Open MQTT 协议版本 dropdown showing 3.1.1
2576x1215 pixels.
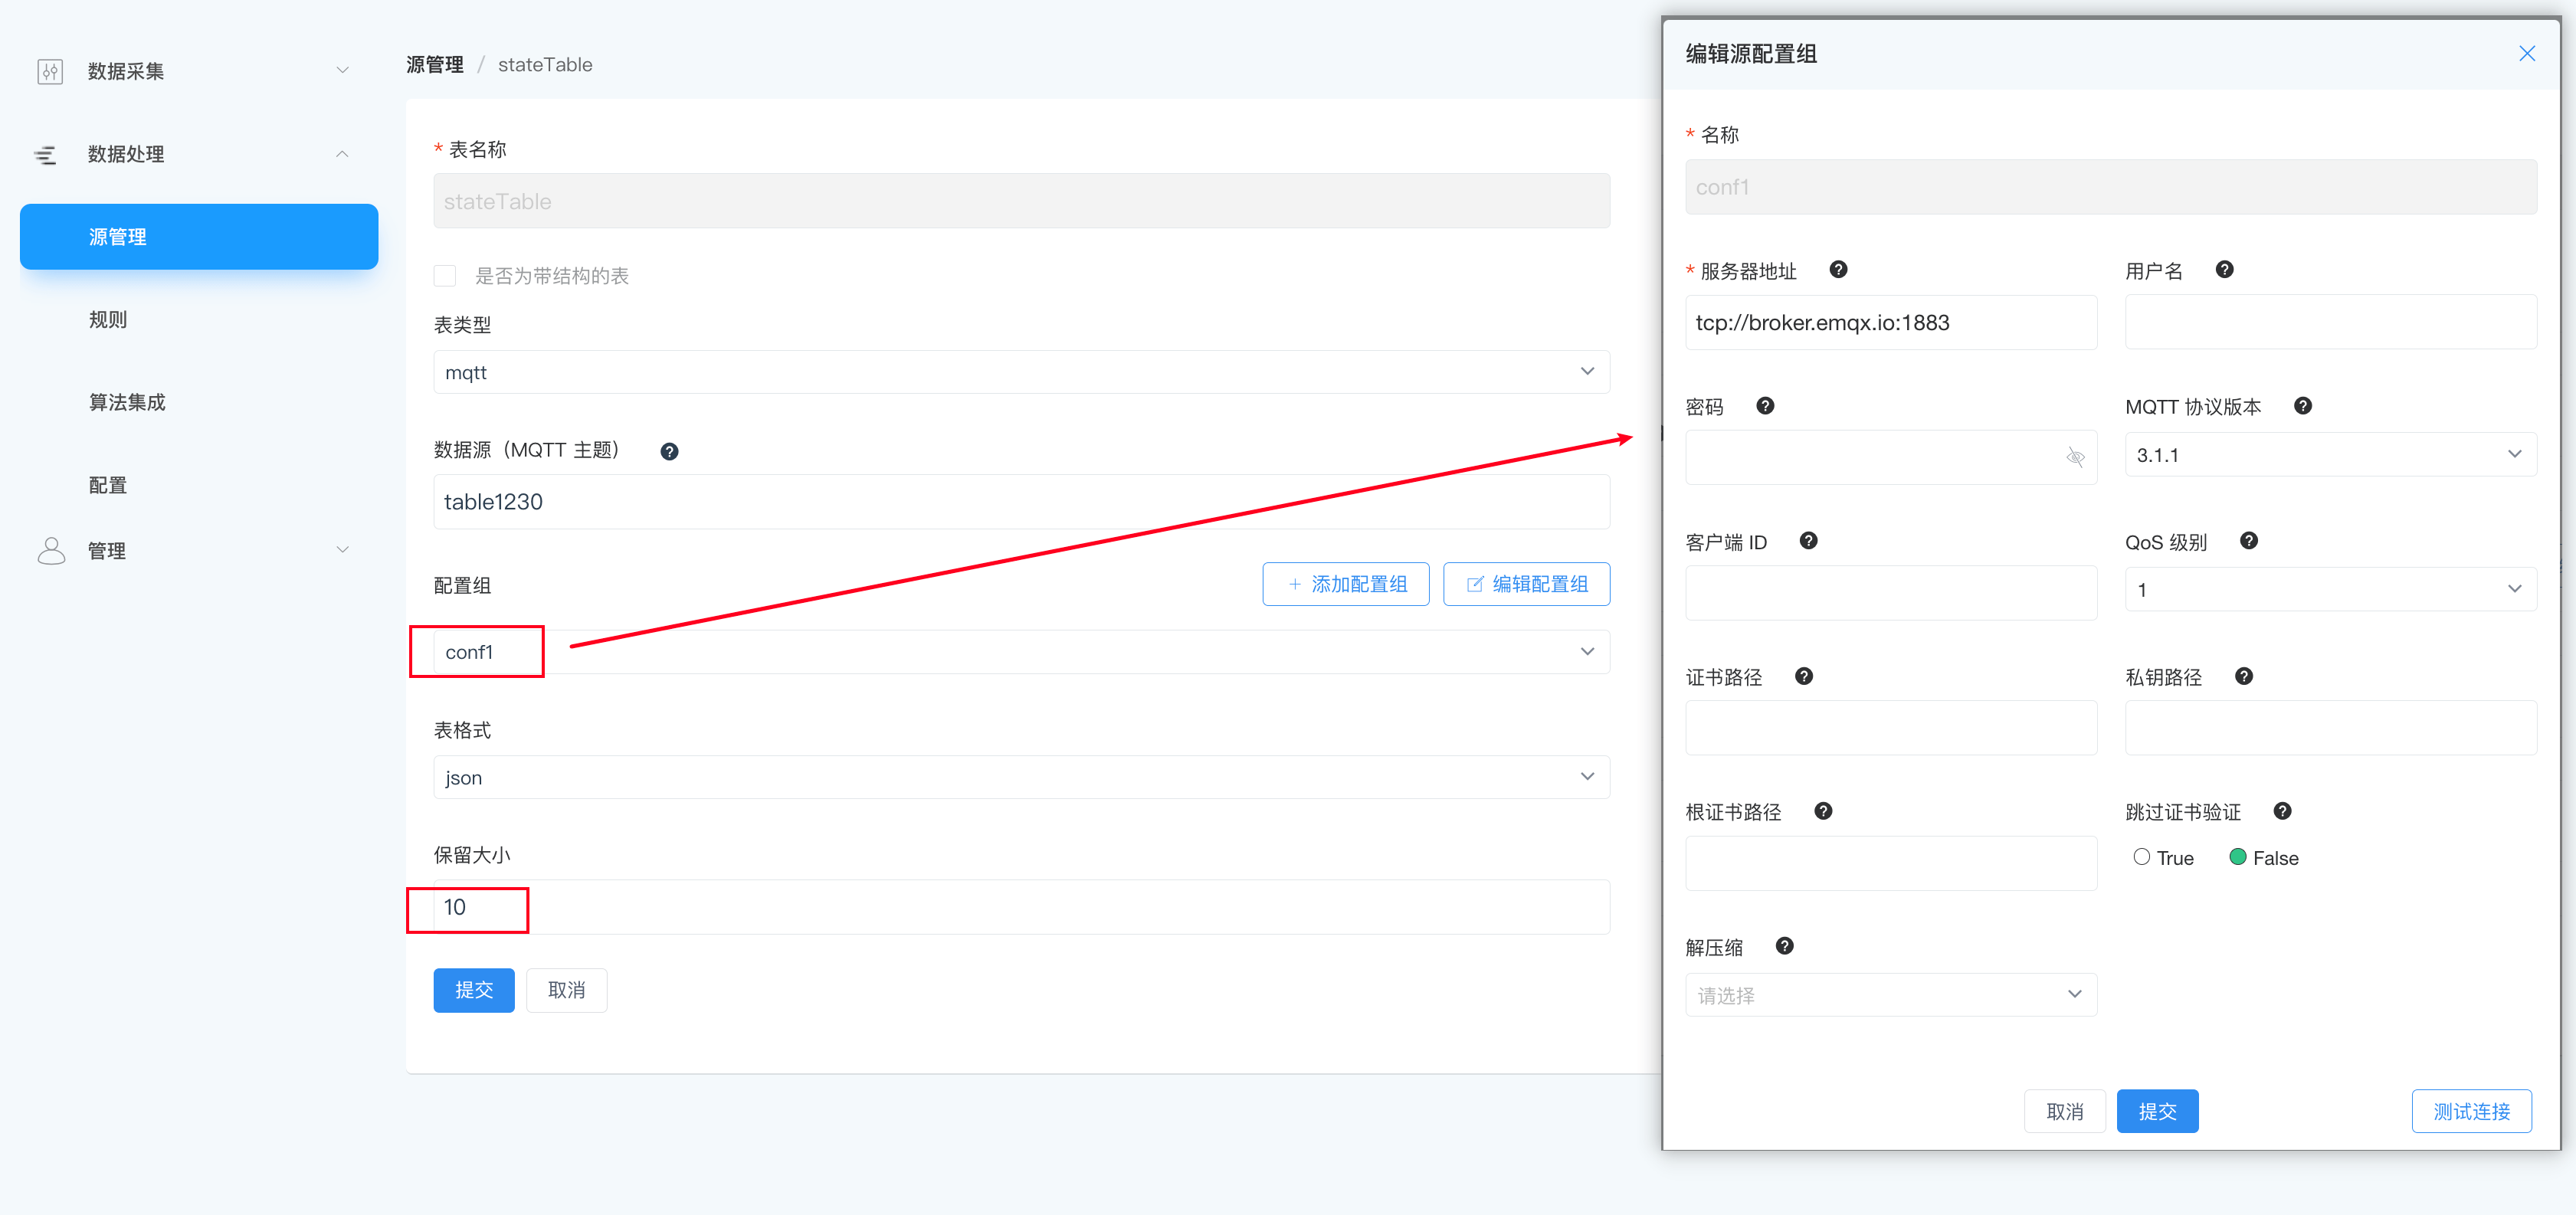pyautogui.click(x=2329, y=454)
